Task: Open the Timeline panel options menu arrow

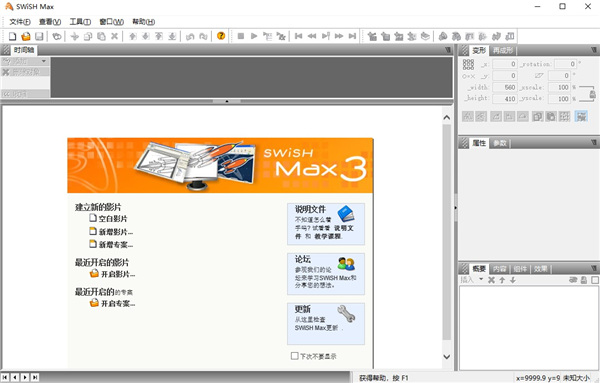Action: point(448,50)
